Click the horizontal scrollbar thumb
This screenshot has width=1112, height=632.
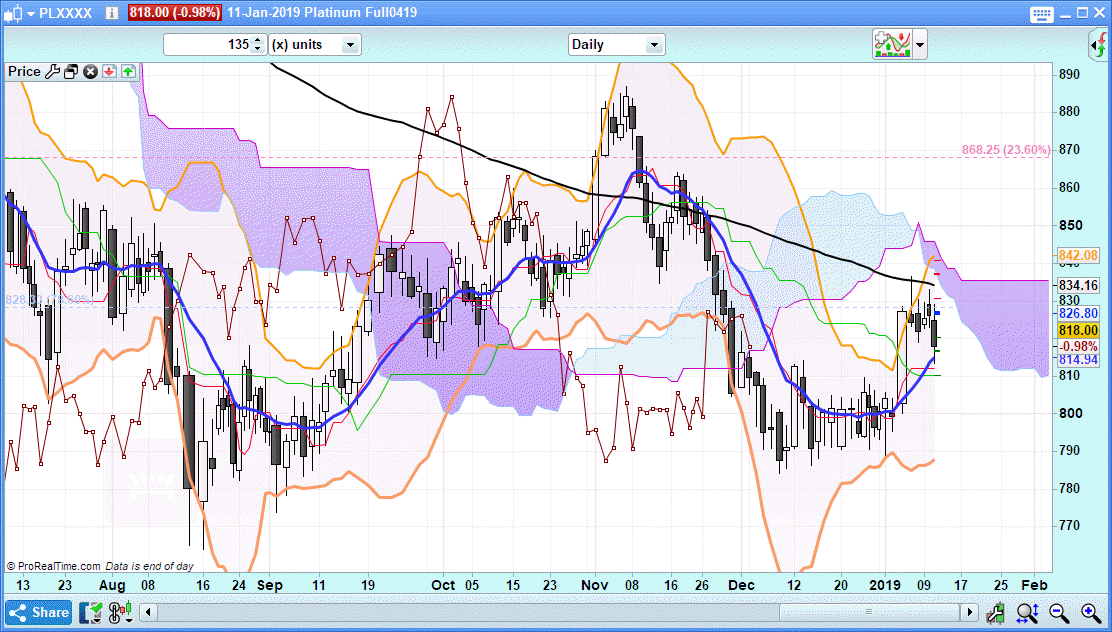(869, 611)
